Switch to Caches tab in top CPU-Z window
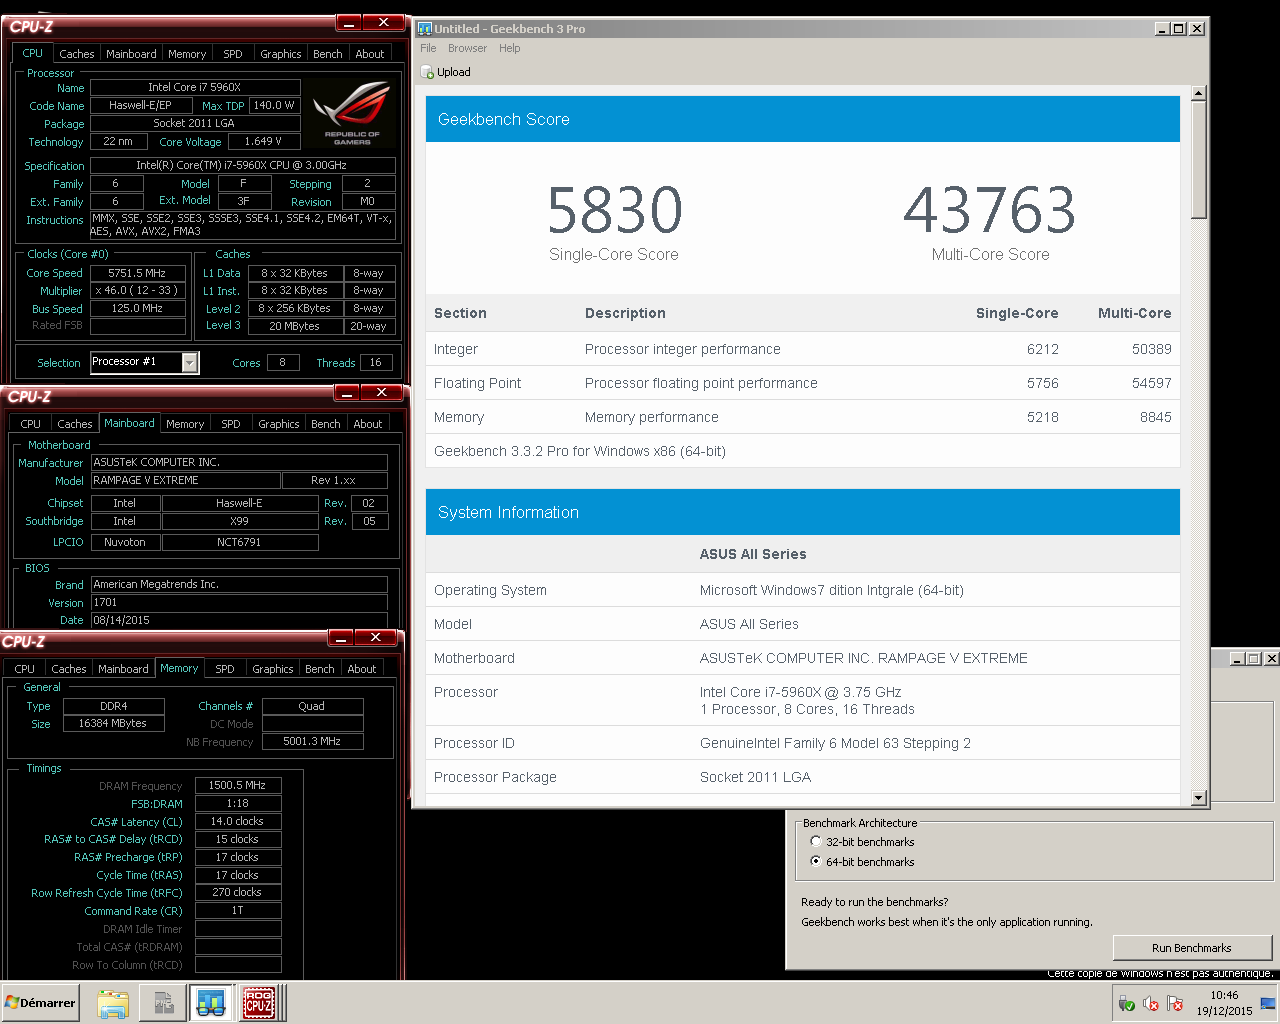Image resolution: width=1280 pixels, height=1024 pixels. 76,54
